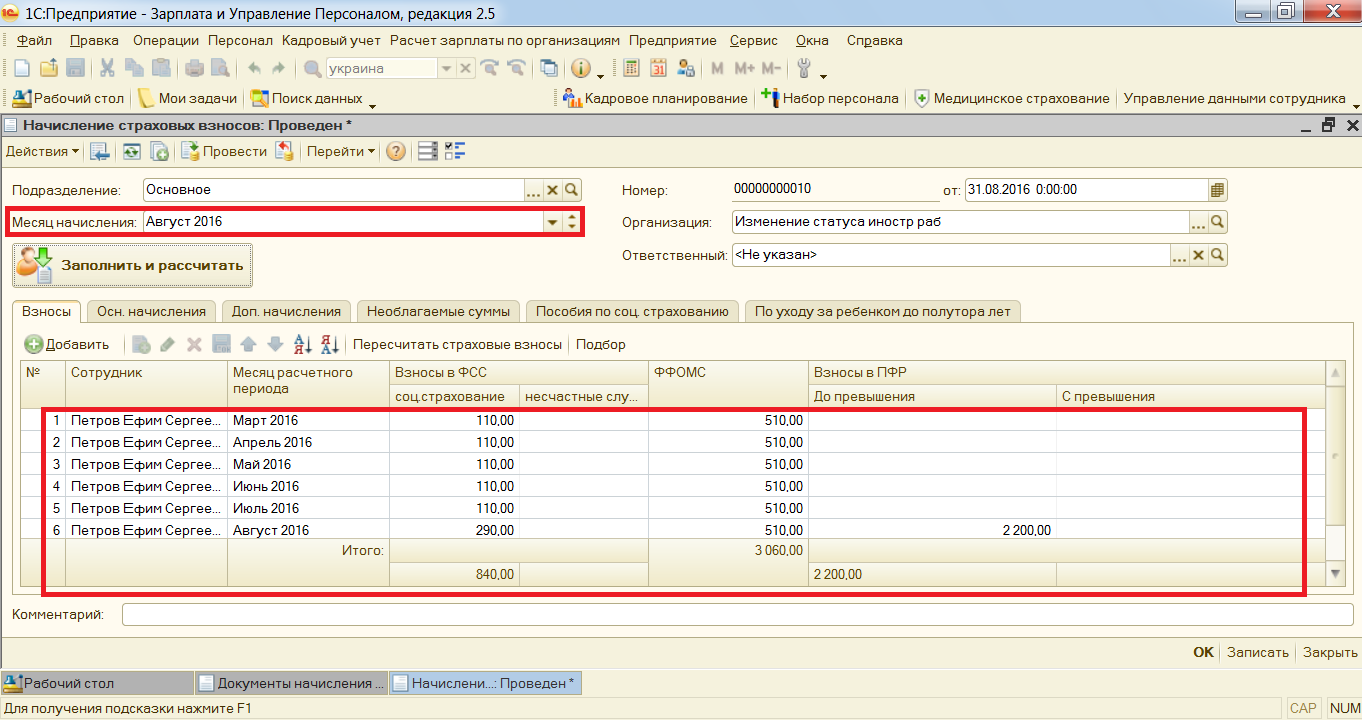The width and height of the screenshot is (1362, 720).
Task: Click Пересчитать страховые взносы button
Action: [457, 345]
